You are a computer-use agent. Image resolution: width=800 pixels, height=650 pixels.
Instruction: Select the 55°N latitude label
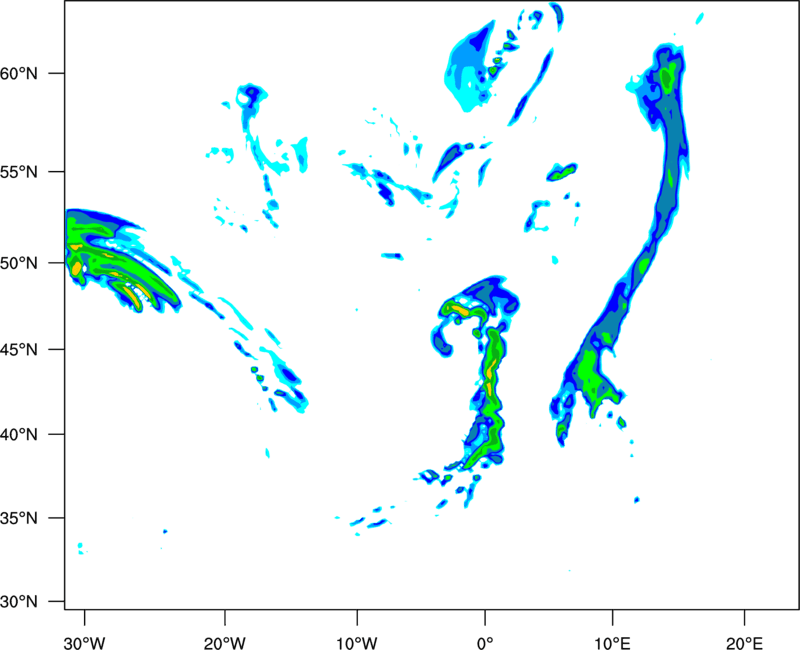pos(19,172)
